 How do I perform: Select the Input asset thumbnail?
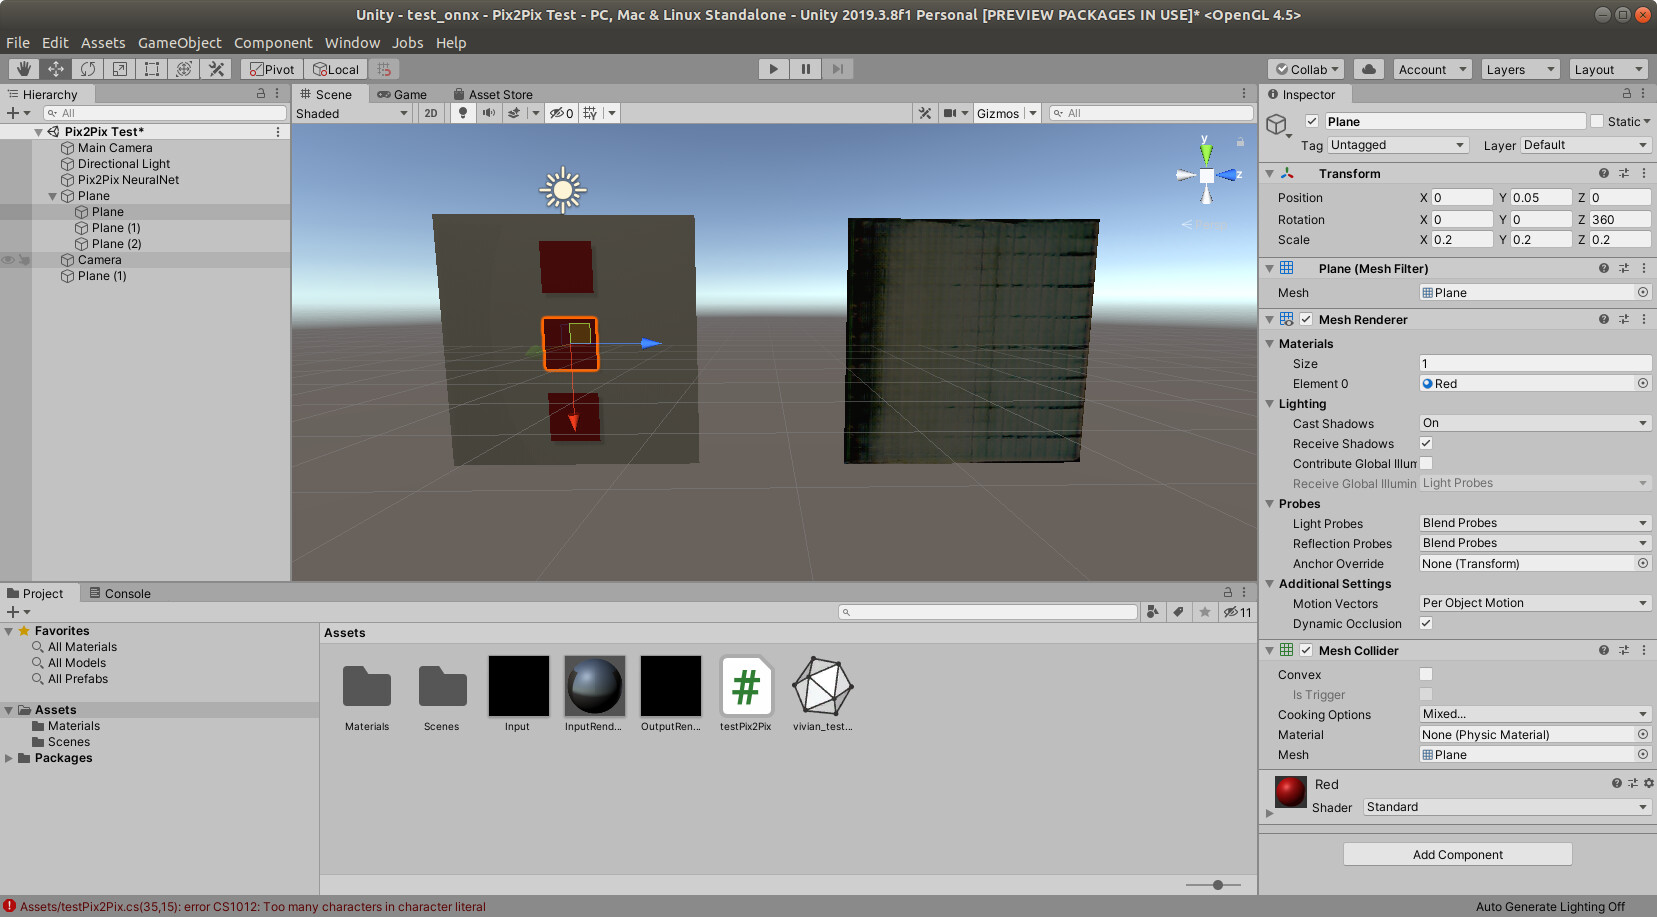tap(518, 687)
